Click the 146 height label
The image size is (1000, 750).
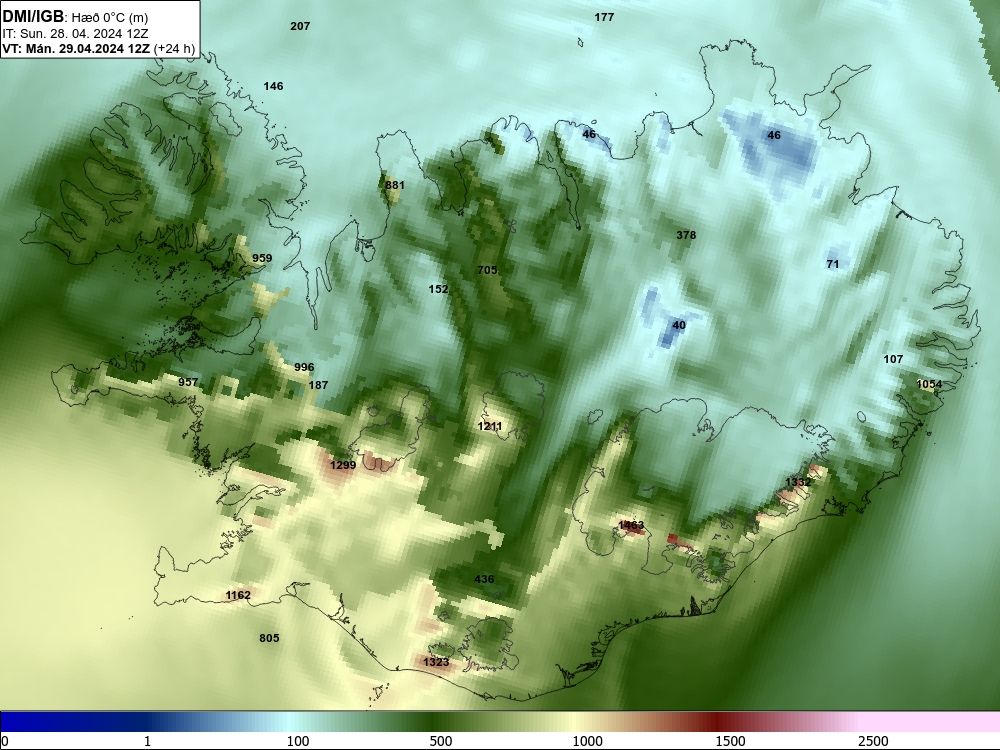[x=273, y=86]
